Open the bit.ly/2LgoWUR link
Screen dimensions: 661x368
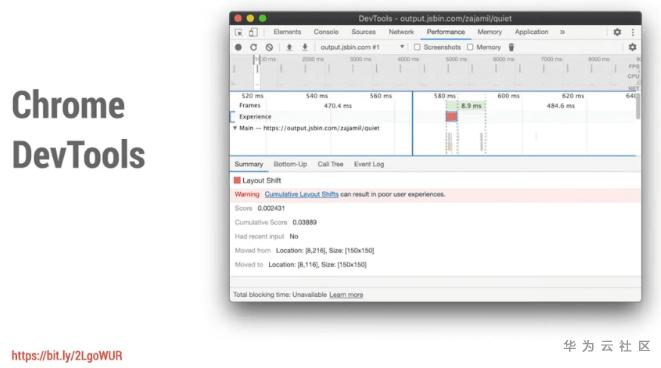[x=67, y=356]
